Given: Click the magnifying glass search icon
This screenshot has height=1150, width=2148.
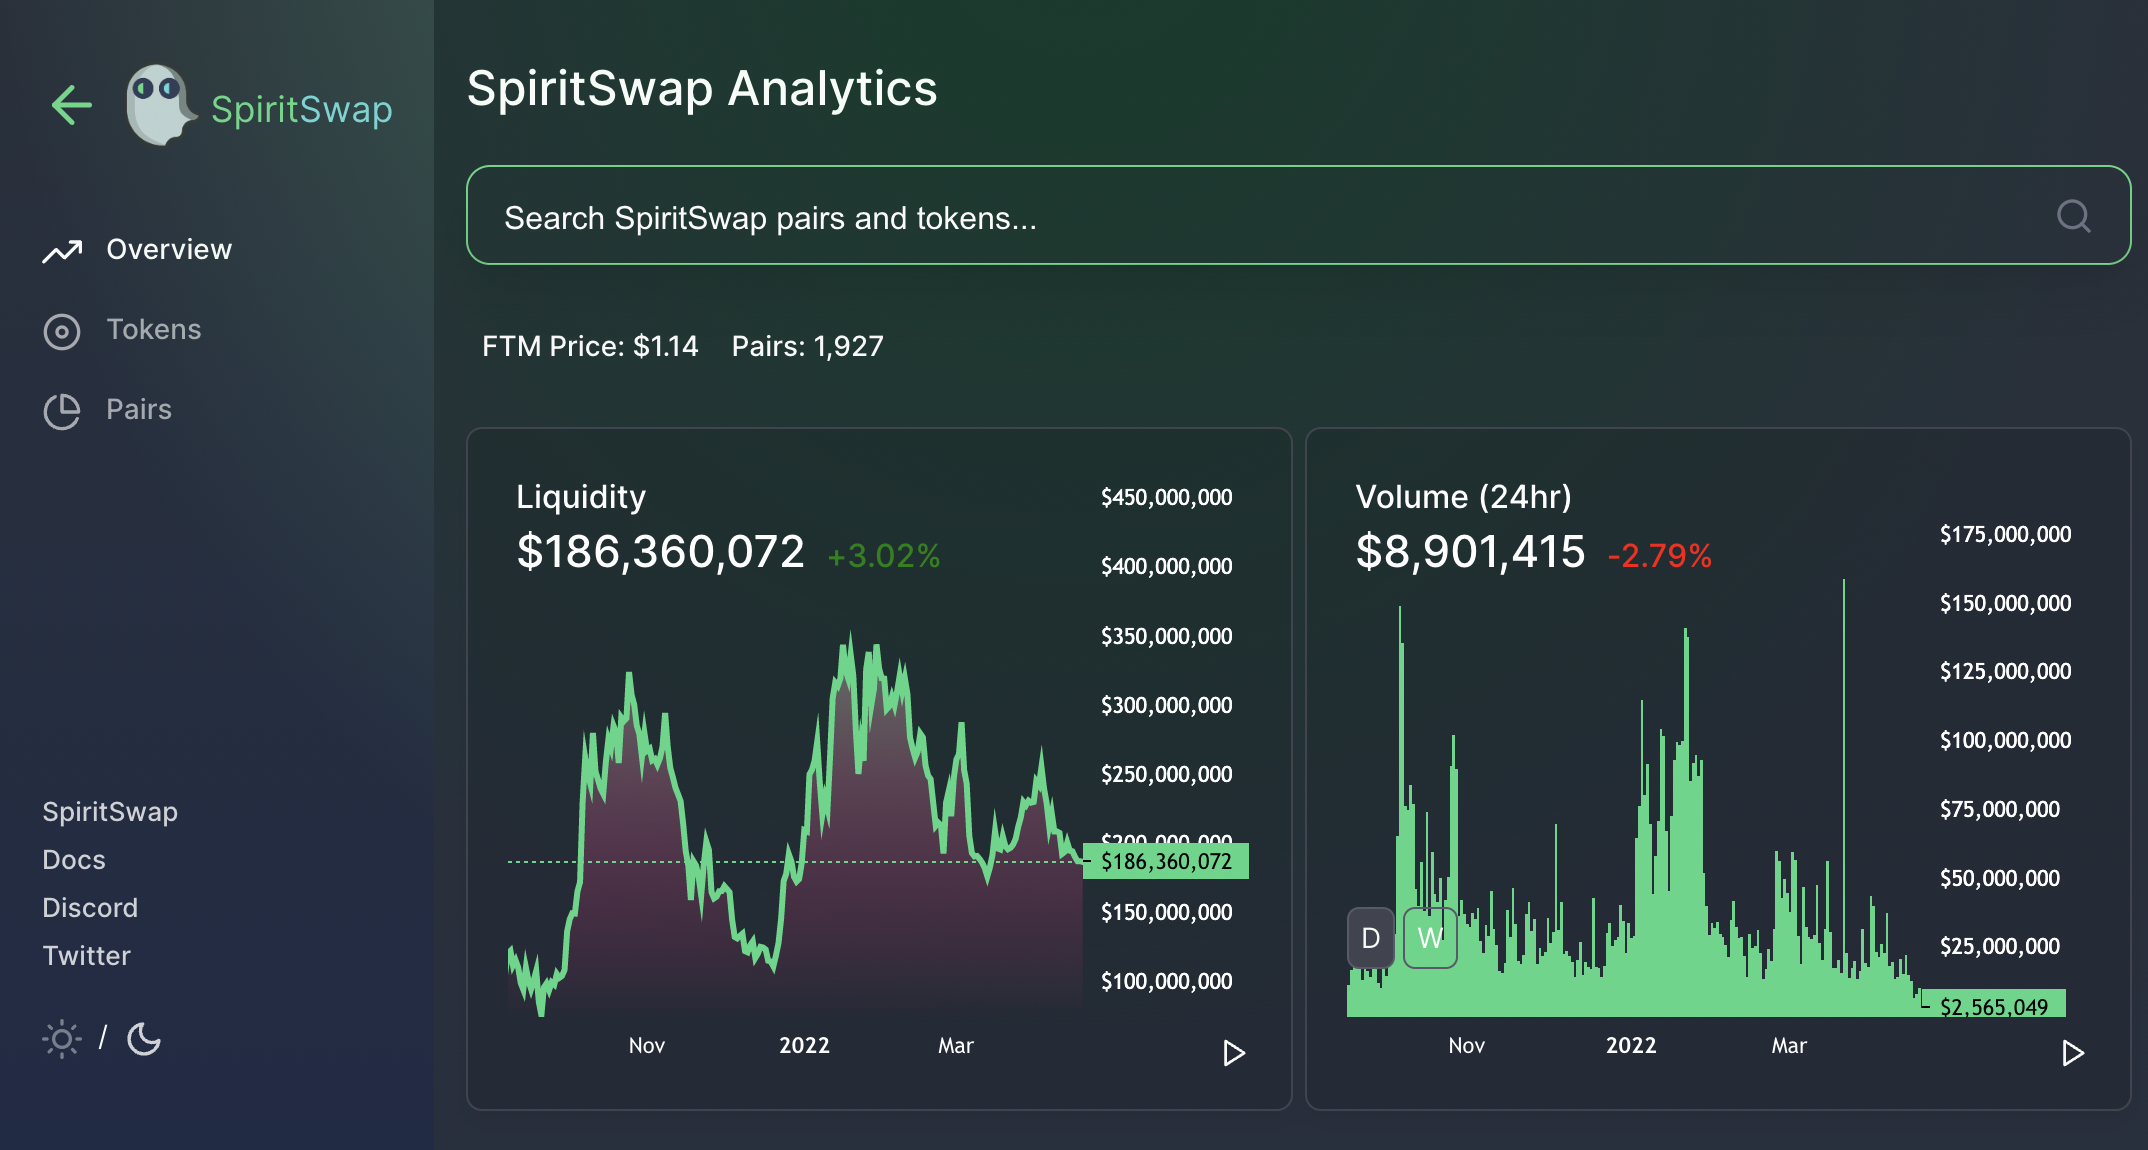Looking at the screenshot, I should [2074, 216].
